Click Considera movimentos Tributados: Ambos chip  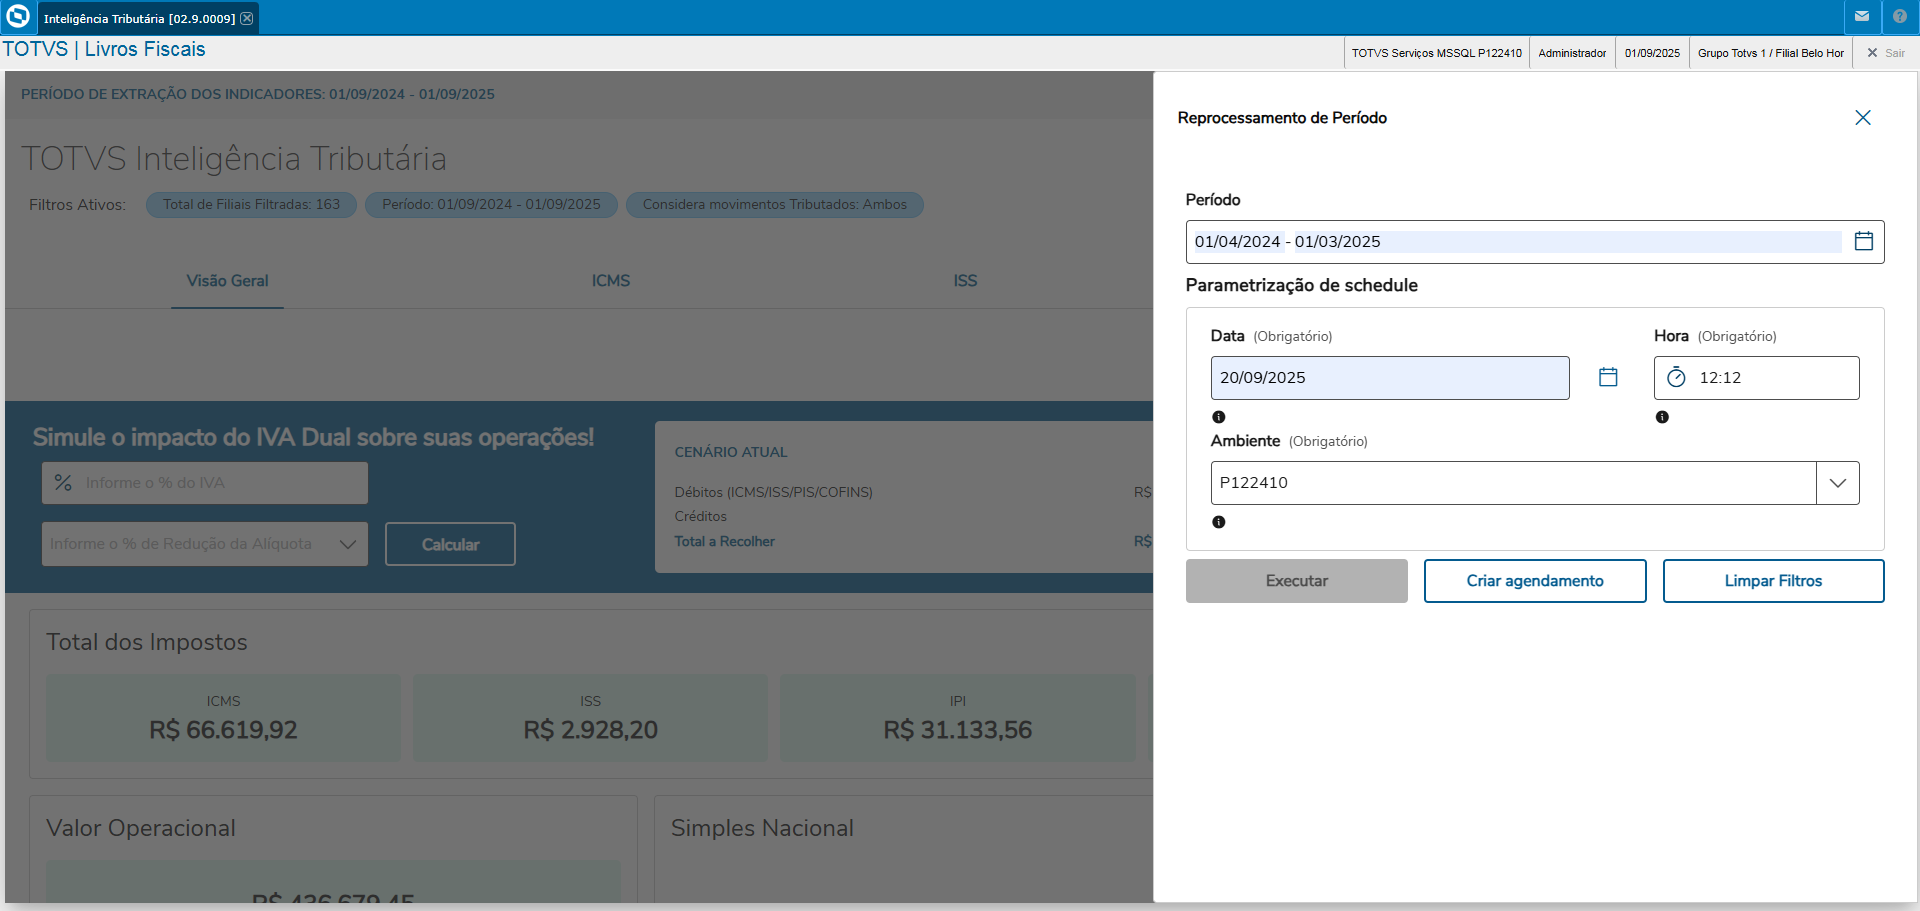[x=775, y=205]
